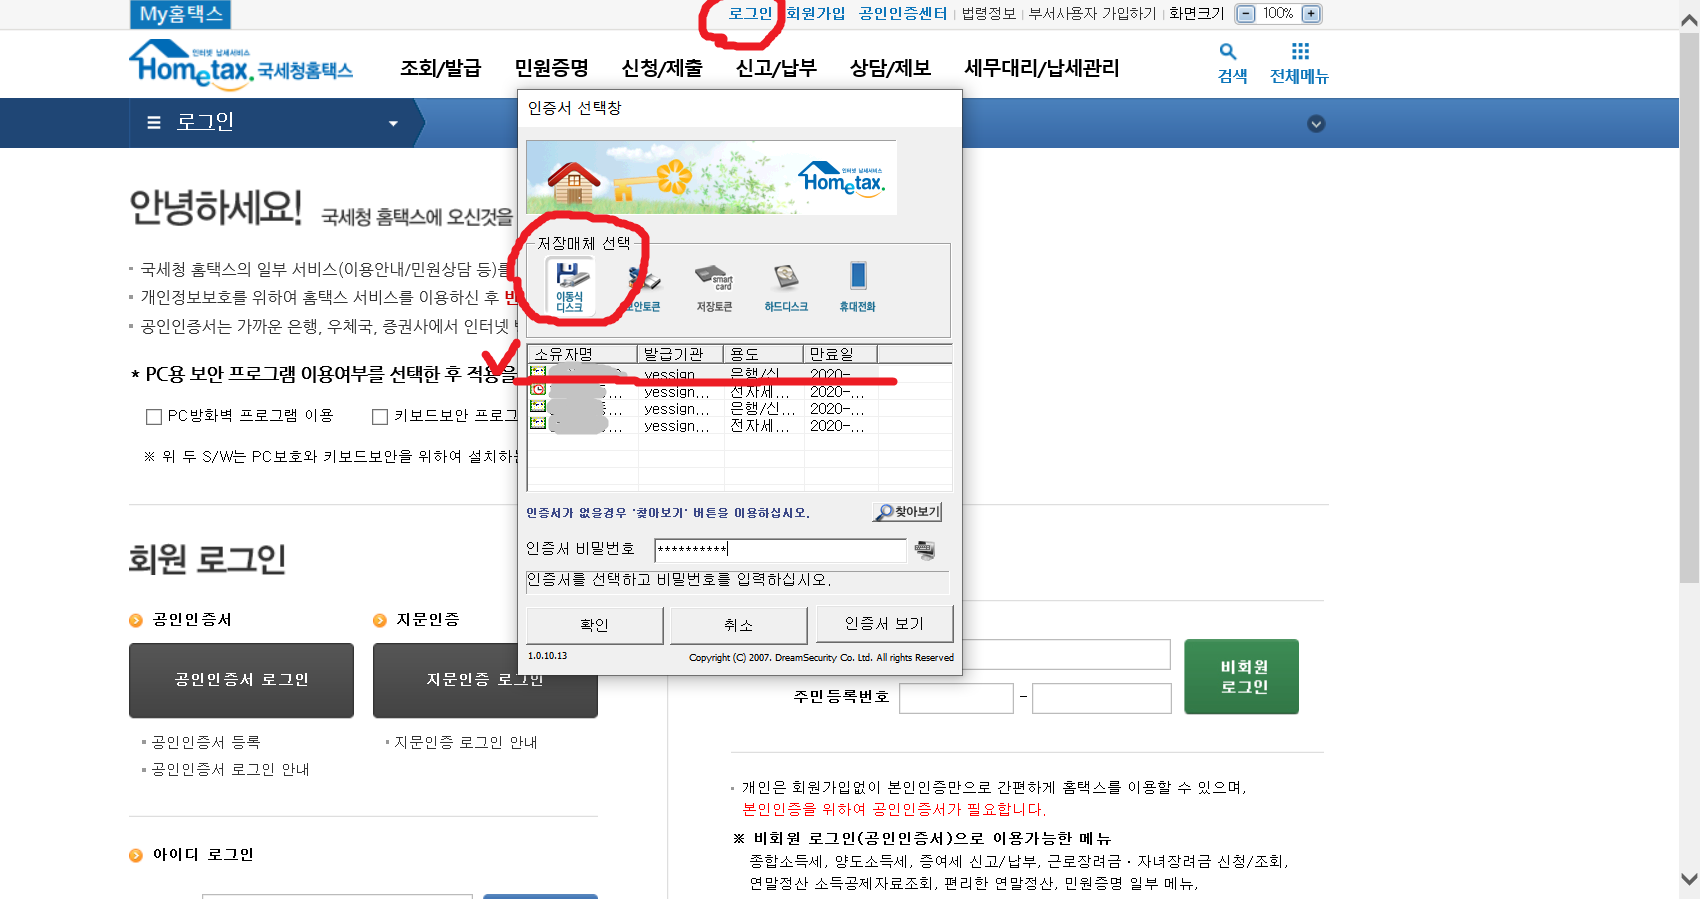Select the 저장토큰 smart card storage icon
1700x899 pixels.
click(714, 287)
